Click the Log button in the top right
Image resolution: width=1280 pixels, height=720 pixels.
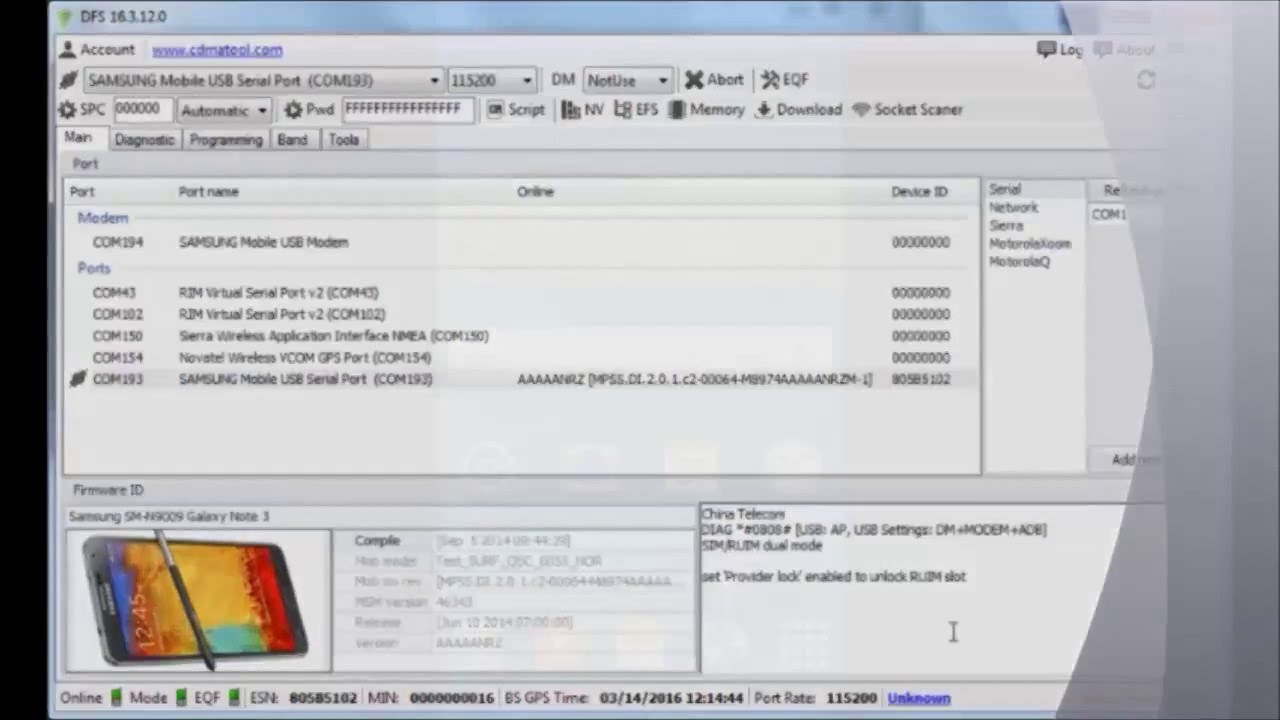click(1060, 49)
